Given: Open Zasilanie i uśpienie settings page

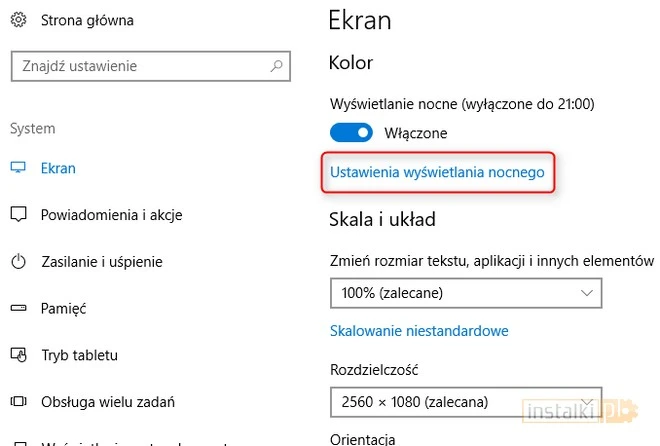Looking at the screenshot, I should pyautogui.click(x=101, y=262).
